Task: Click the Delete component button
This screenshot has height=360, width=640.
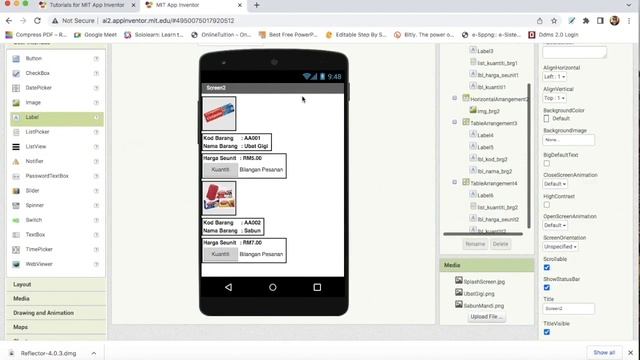Action: (500, 244)
